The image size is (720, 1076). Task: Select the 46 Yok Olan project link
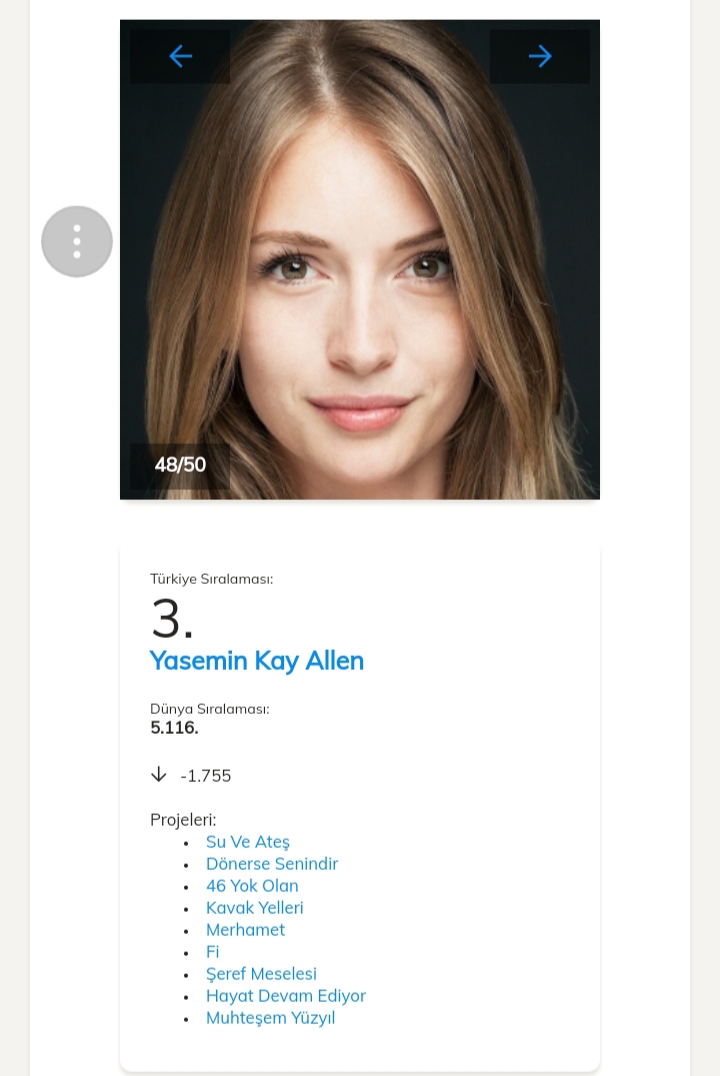(252, 886)
